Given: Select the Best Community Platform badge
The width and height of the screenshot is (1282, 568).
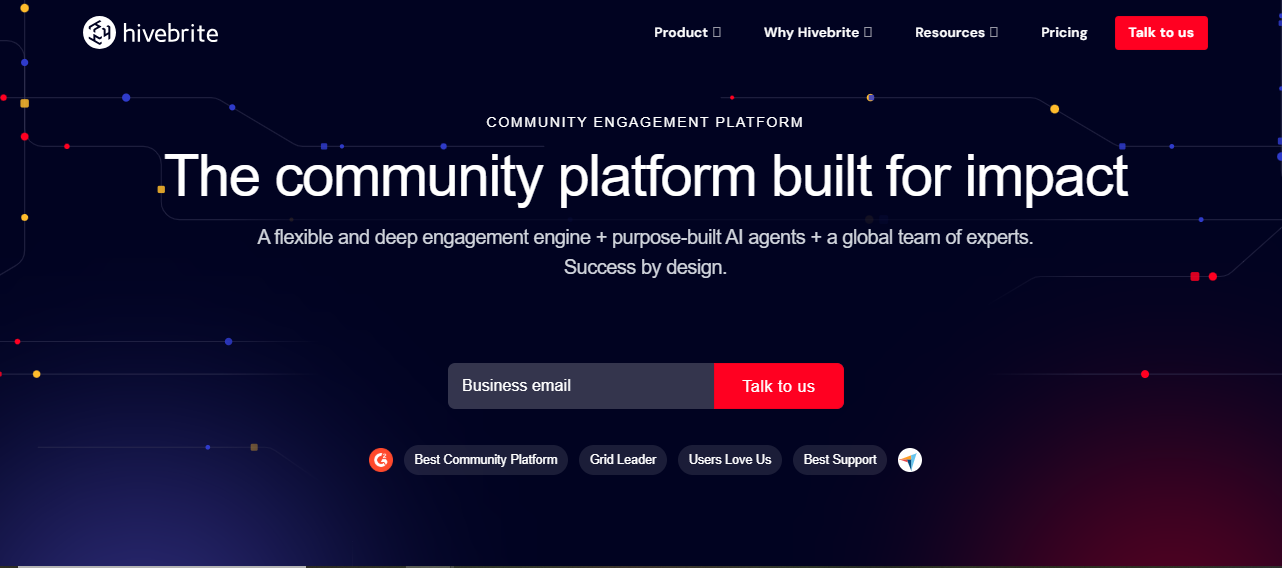Looking at the screenshot, I should (486, 460).
